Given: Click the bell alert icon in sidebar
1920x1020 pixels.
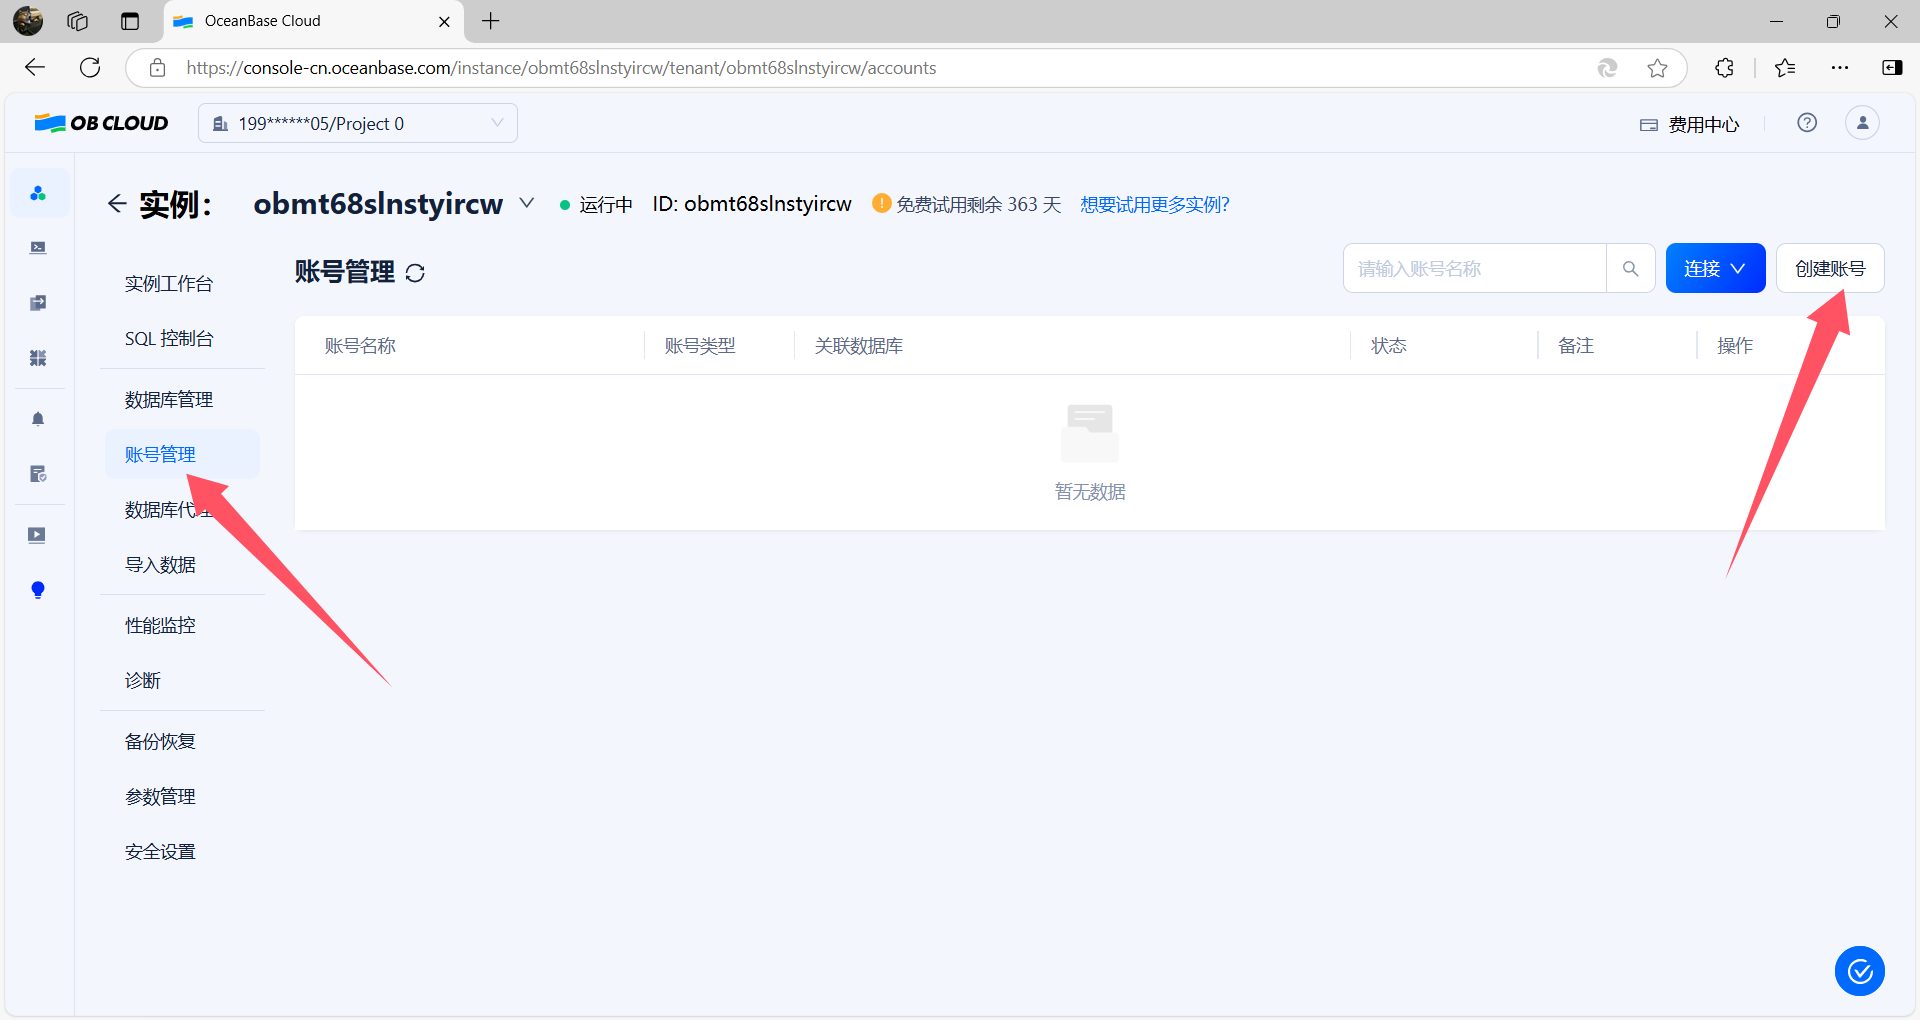Looking at the screenshot, I should 38,419.
